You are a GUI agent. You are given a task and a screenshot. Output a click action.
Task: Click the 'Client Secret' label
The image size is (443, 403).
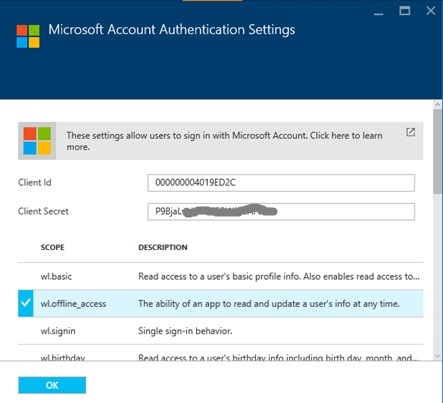(x=43, y=211)
